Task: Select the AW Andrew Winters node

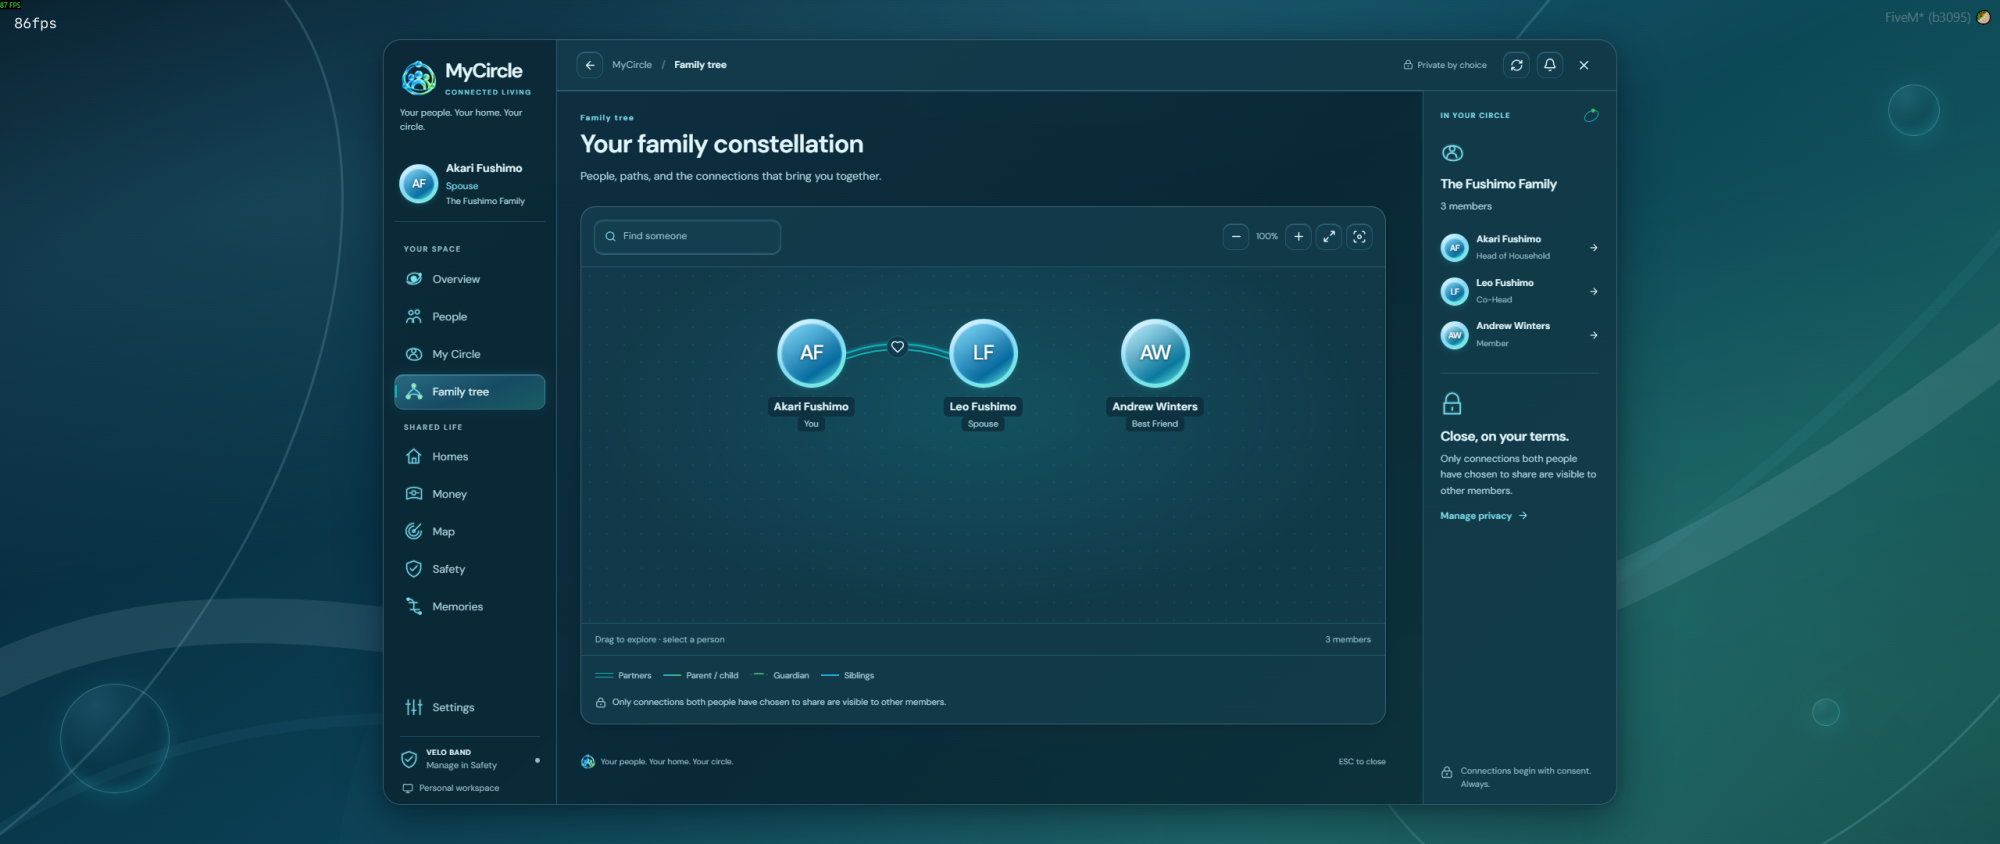Action: [x=1155, y=353]
